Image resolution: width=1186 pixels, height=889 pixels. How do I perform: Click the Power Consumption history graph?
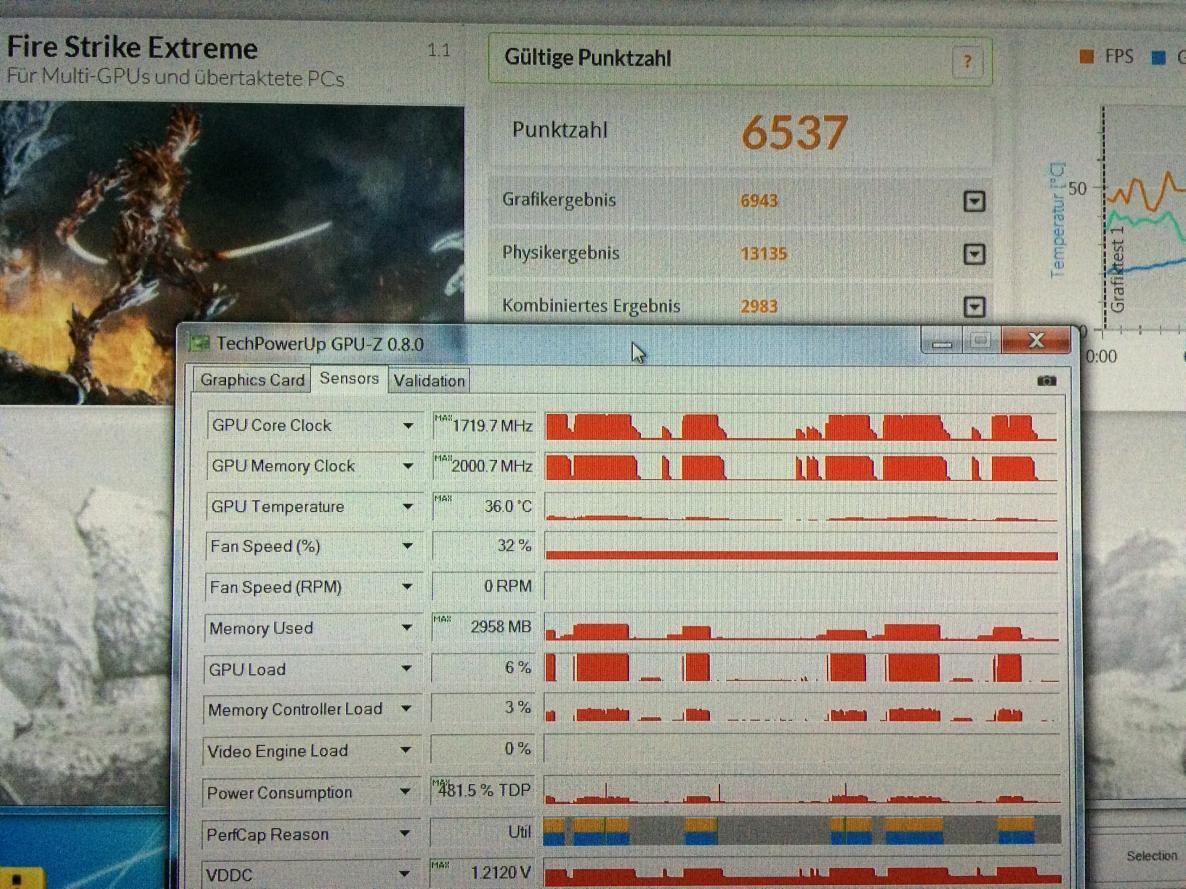click(802, 790)
